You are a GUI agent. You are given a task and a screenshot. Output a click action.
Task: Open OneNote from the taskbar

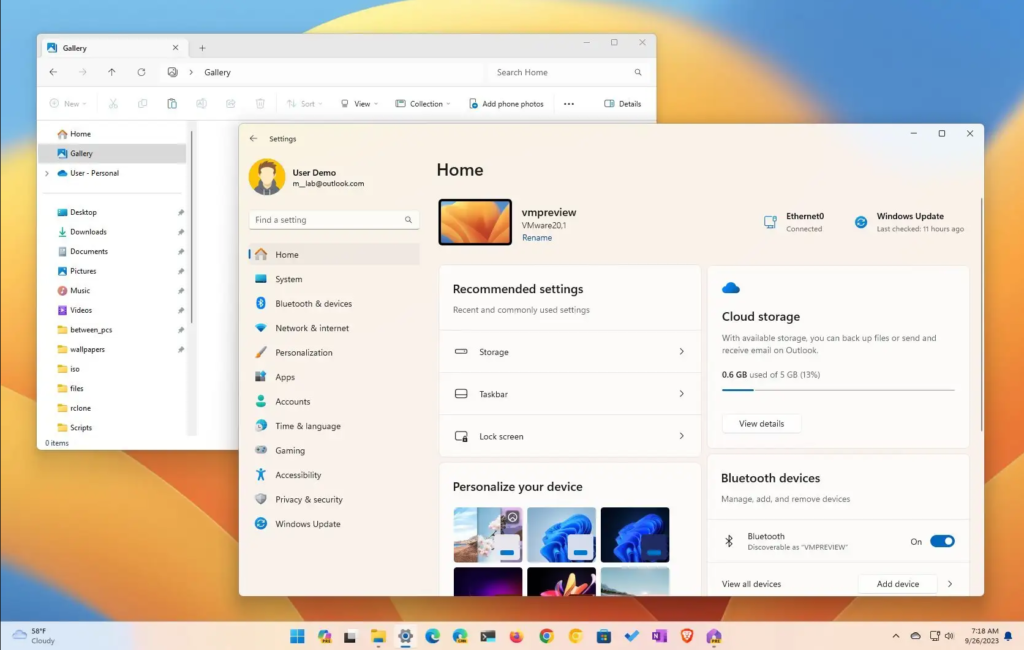tap(659, 636)
